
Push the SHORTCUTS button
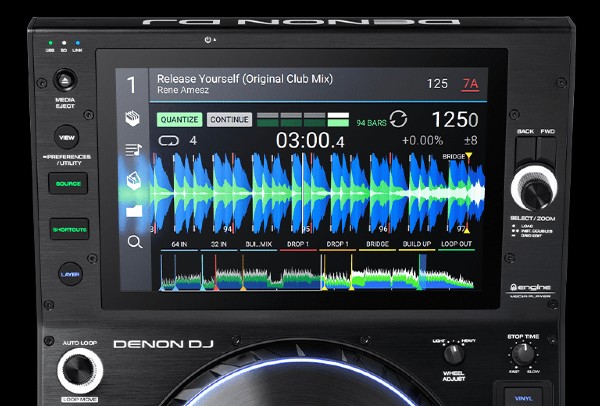point(69,229)
